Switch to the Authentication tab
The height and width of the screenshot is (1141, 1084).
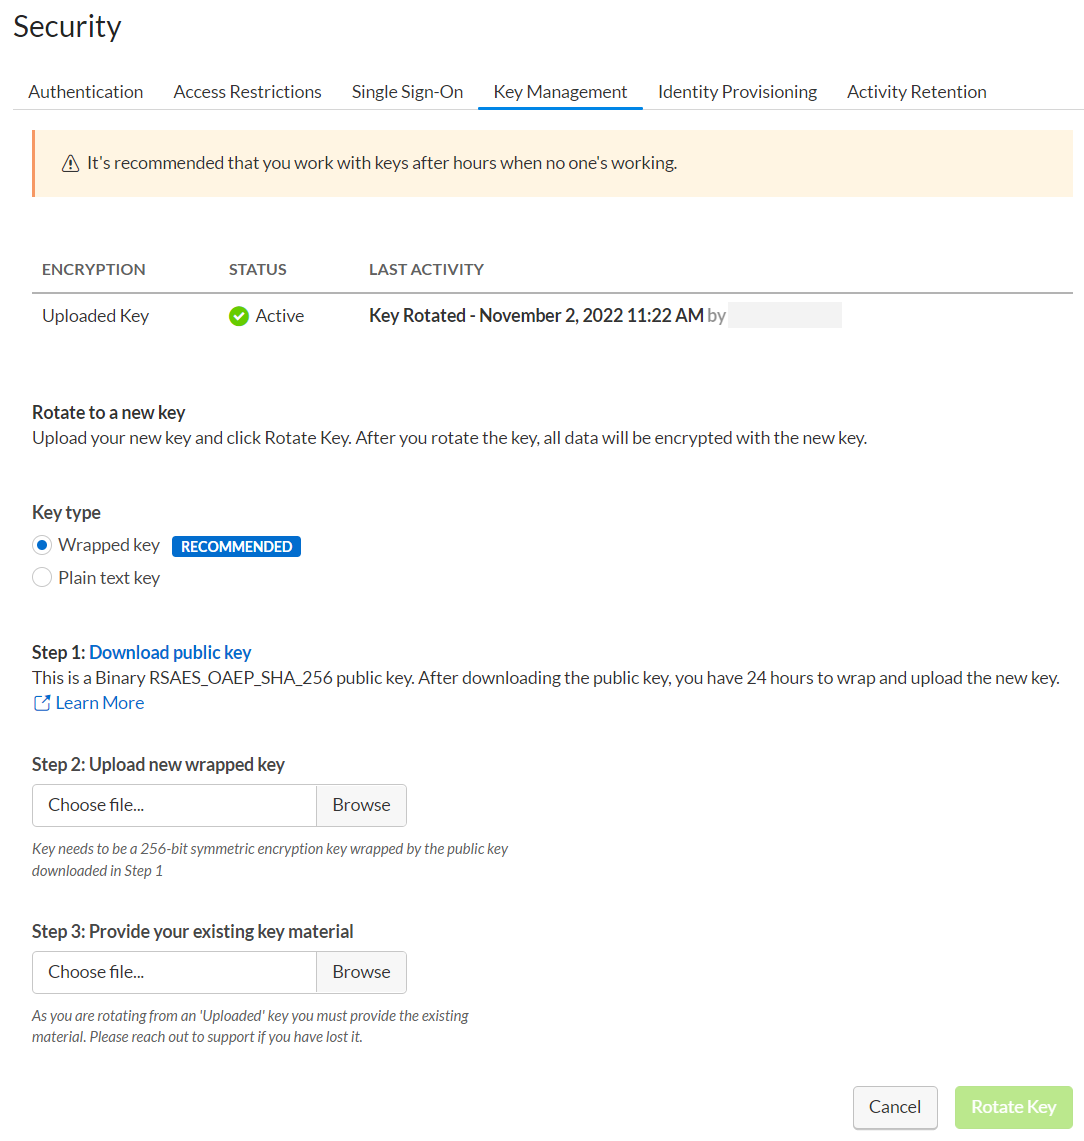tap(85, 91)
